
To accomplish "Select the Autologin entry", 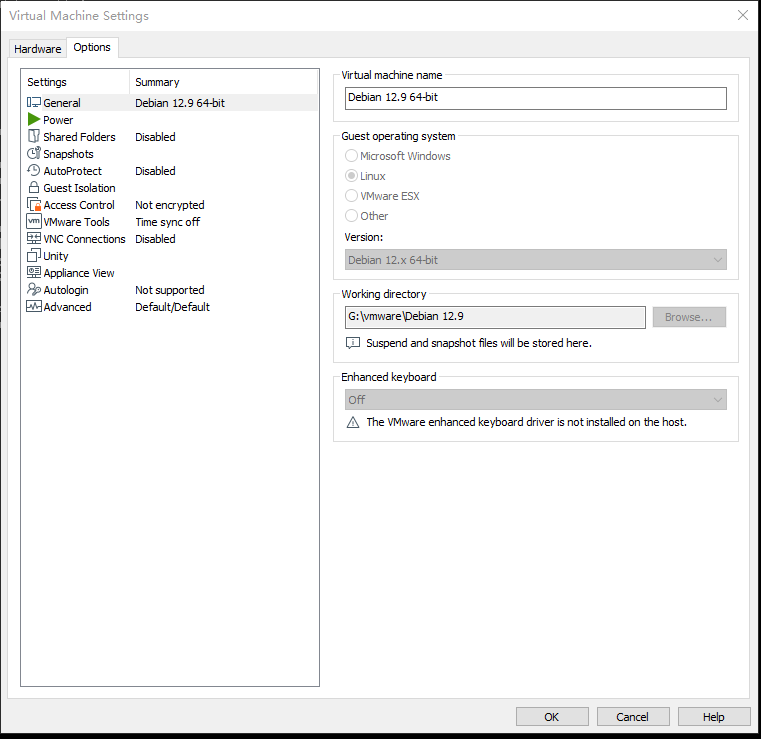I will tap(66, 290).
